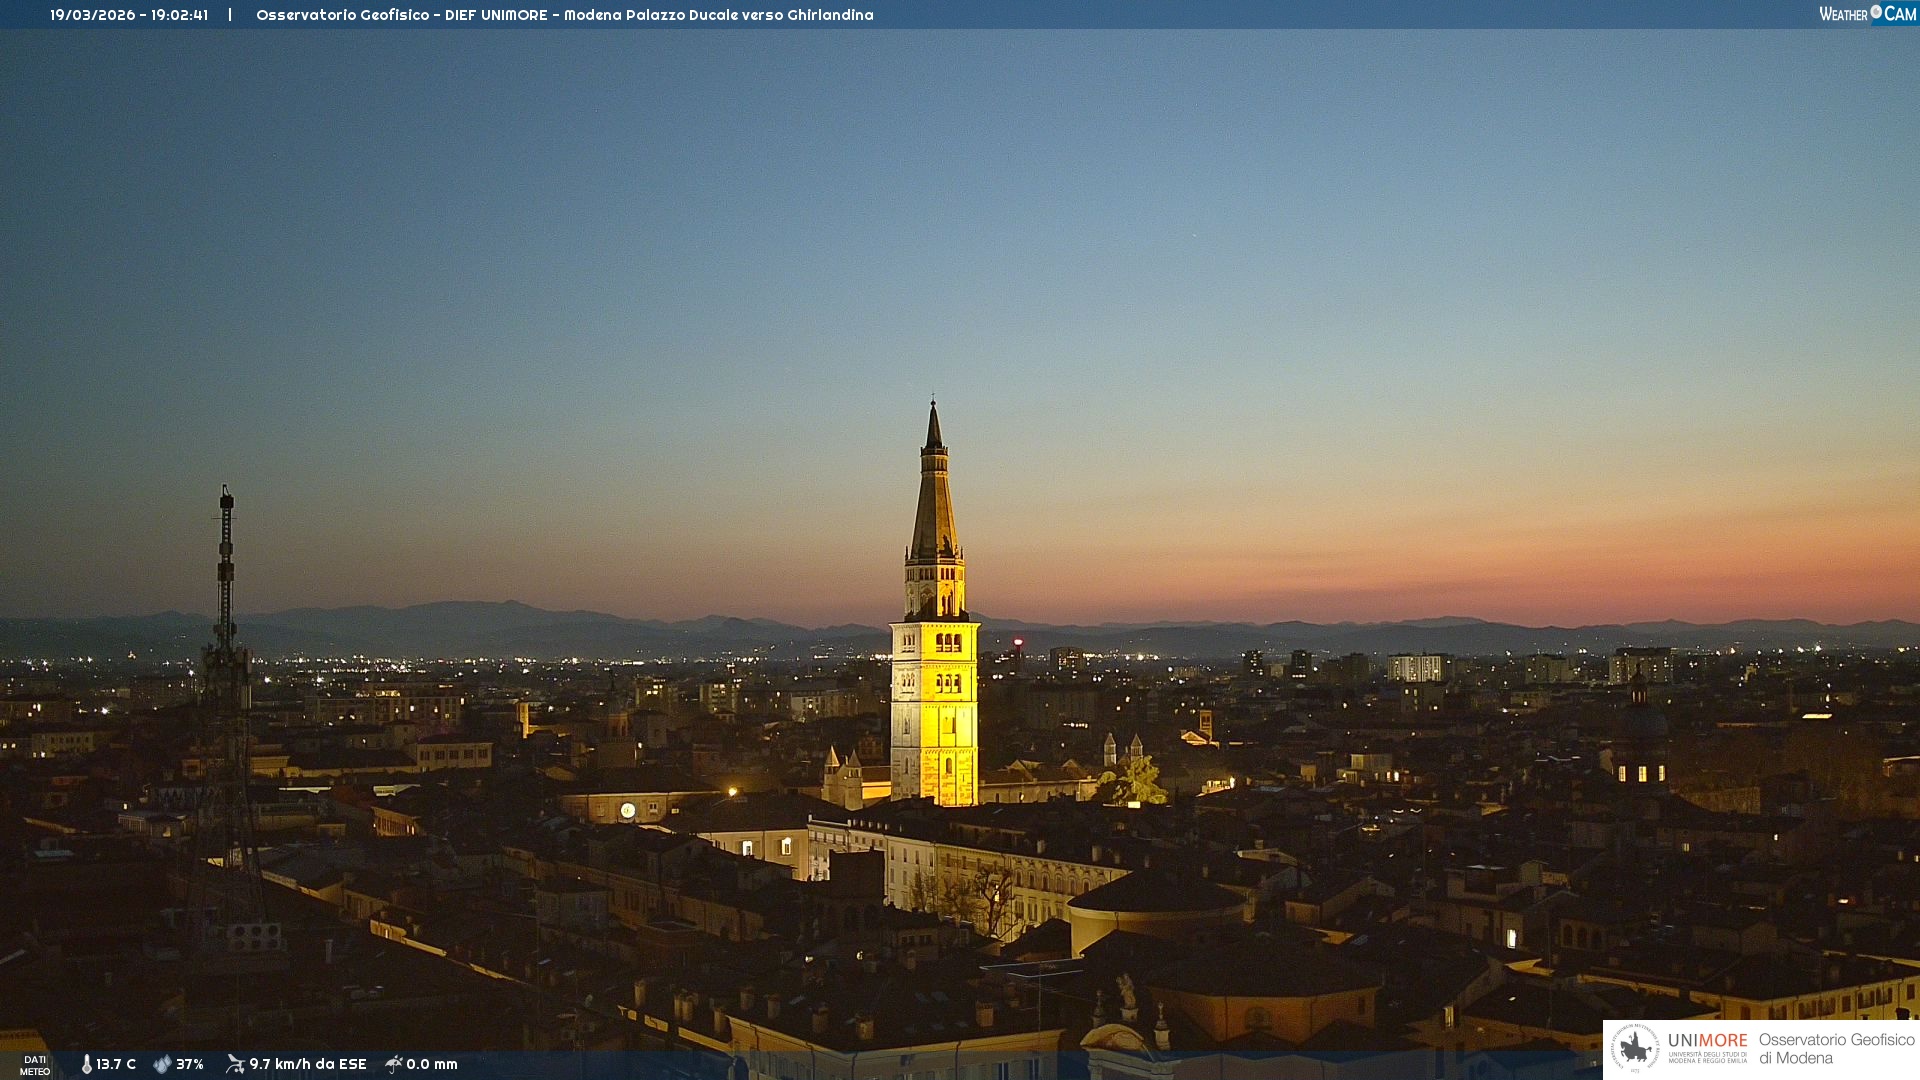The height and width of the screenshot is (1080, 1920).
Task: Click the 0.0 mm rainfall value
Action: 432,1064
